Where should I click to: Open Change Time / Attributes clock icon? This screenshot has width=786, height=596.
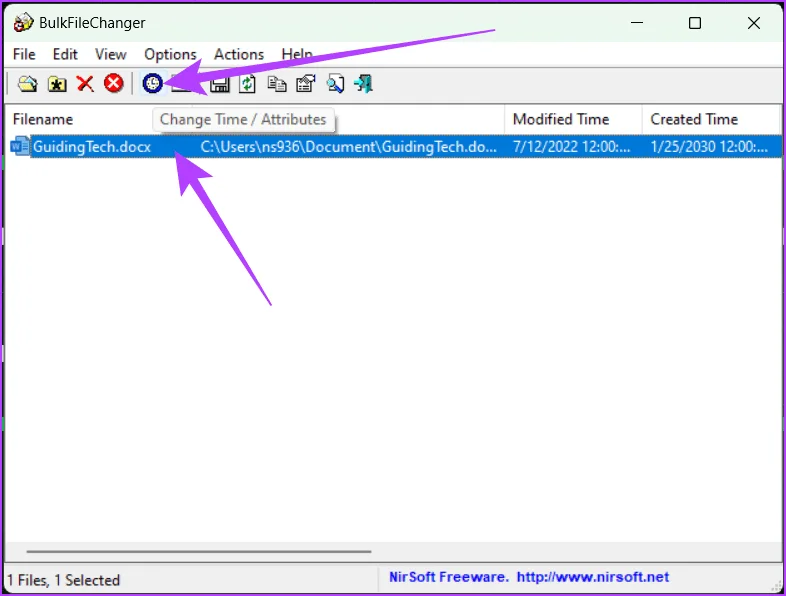pyautogui.click(x=152, y=83)
